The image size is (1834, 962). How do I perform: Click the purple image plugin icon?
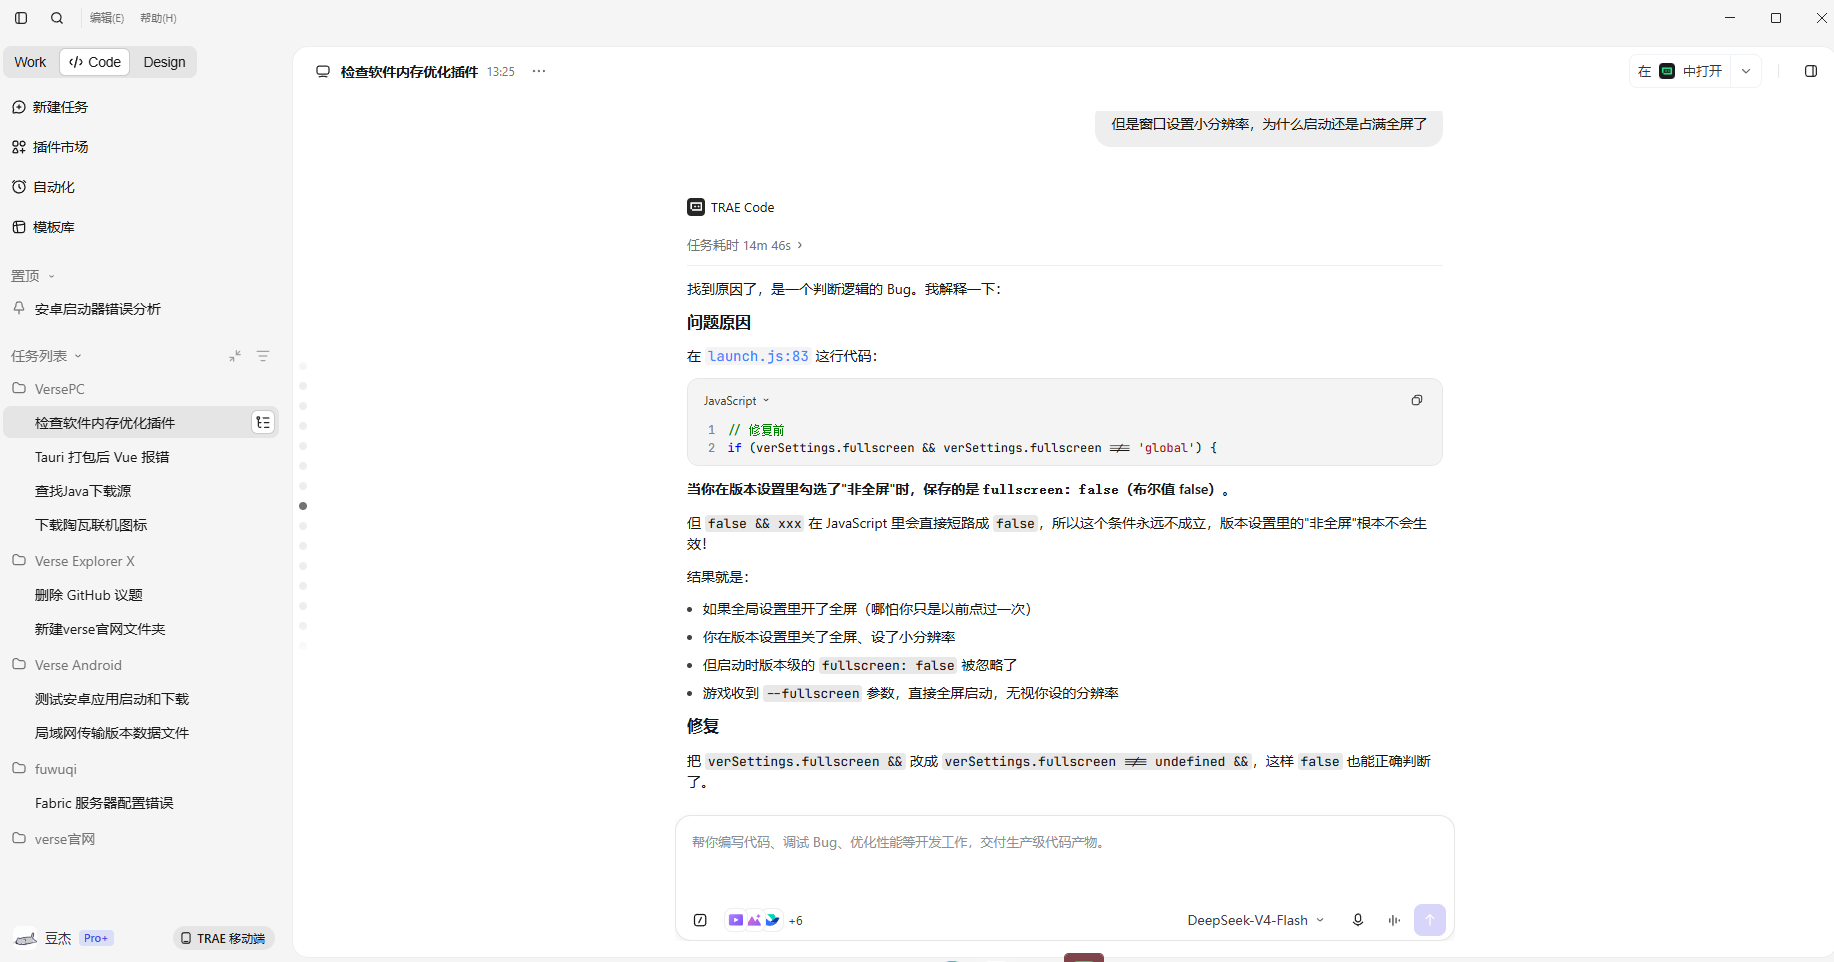point(754,920)
